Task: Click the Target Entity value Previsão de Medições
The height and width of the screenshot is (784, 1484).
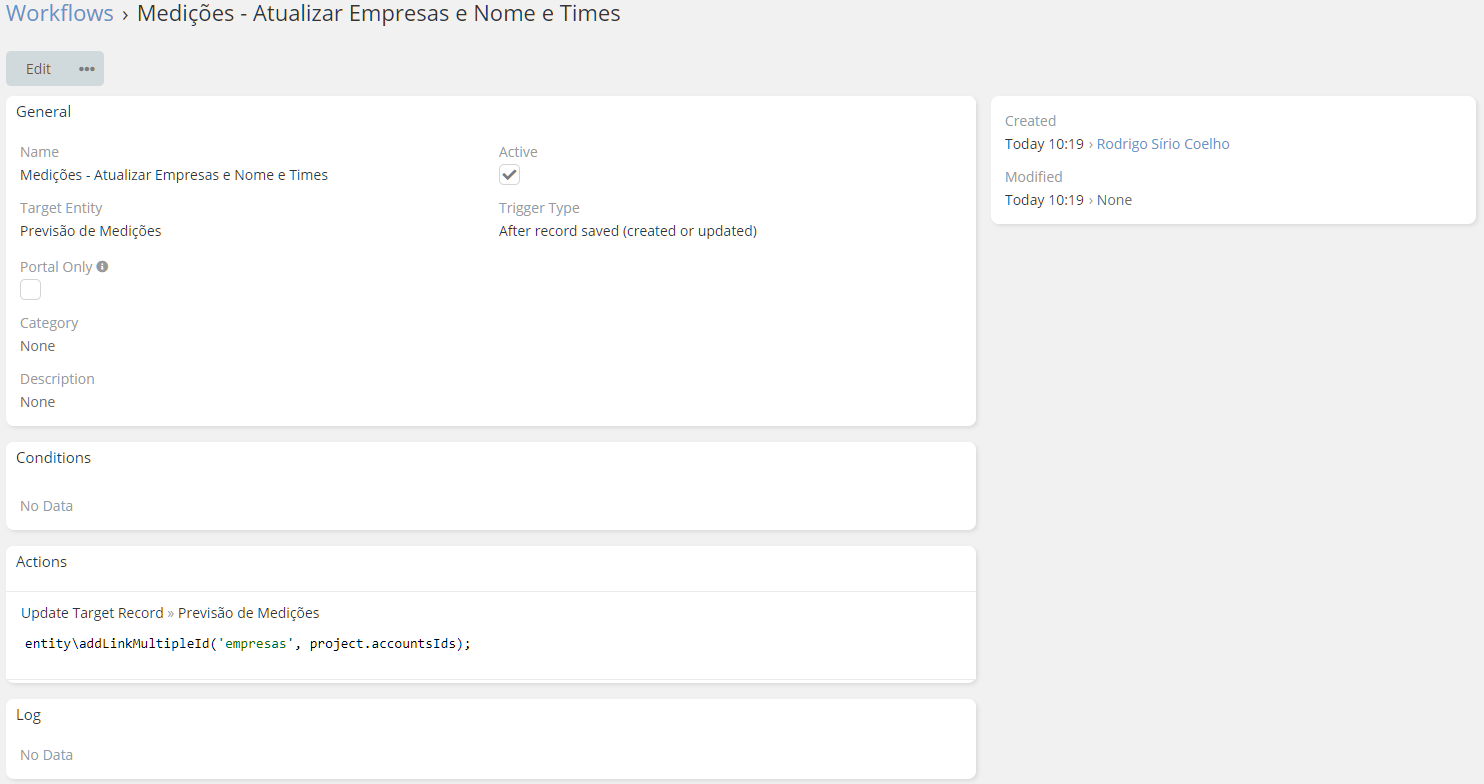Action: (x=91, y=231)
